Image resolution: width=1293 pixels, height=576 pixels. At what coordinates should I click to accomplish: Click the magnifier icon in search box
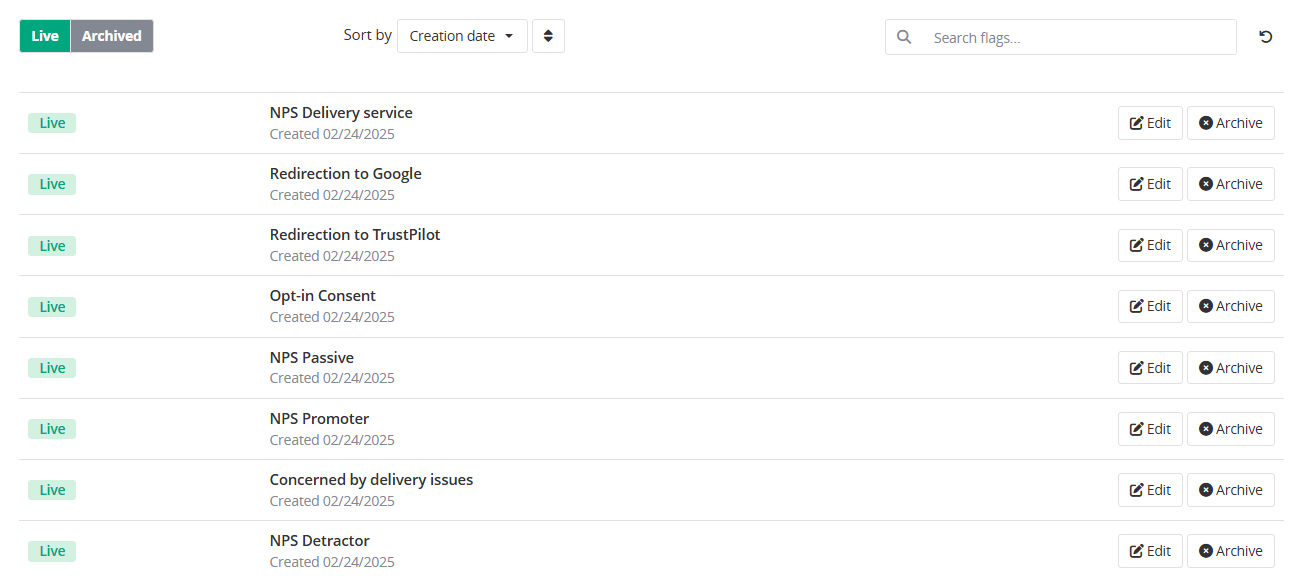click(904, 37)
